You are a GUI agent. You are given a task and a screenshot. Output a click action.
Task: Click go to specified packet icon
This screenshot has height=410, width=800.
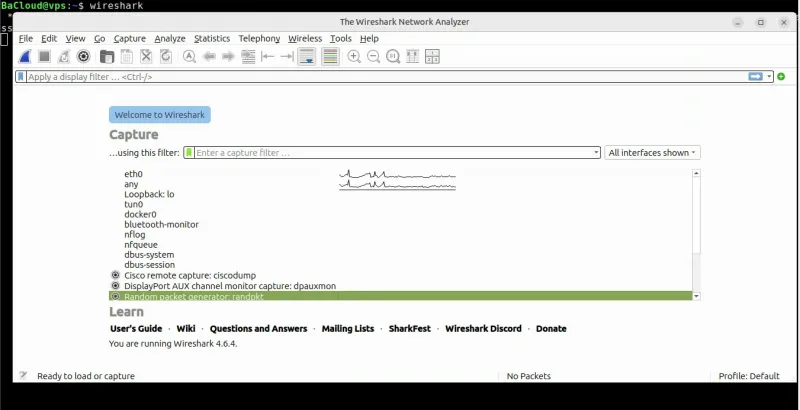pos(248,57)
